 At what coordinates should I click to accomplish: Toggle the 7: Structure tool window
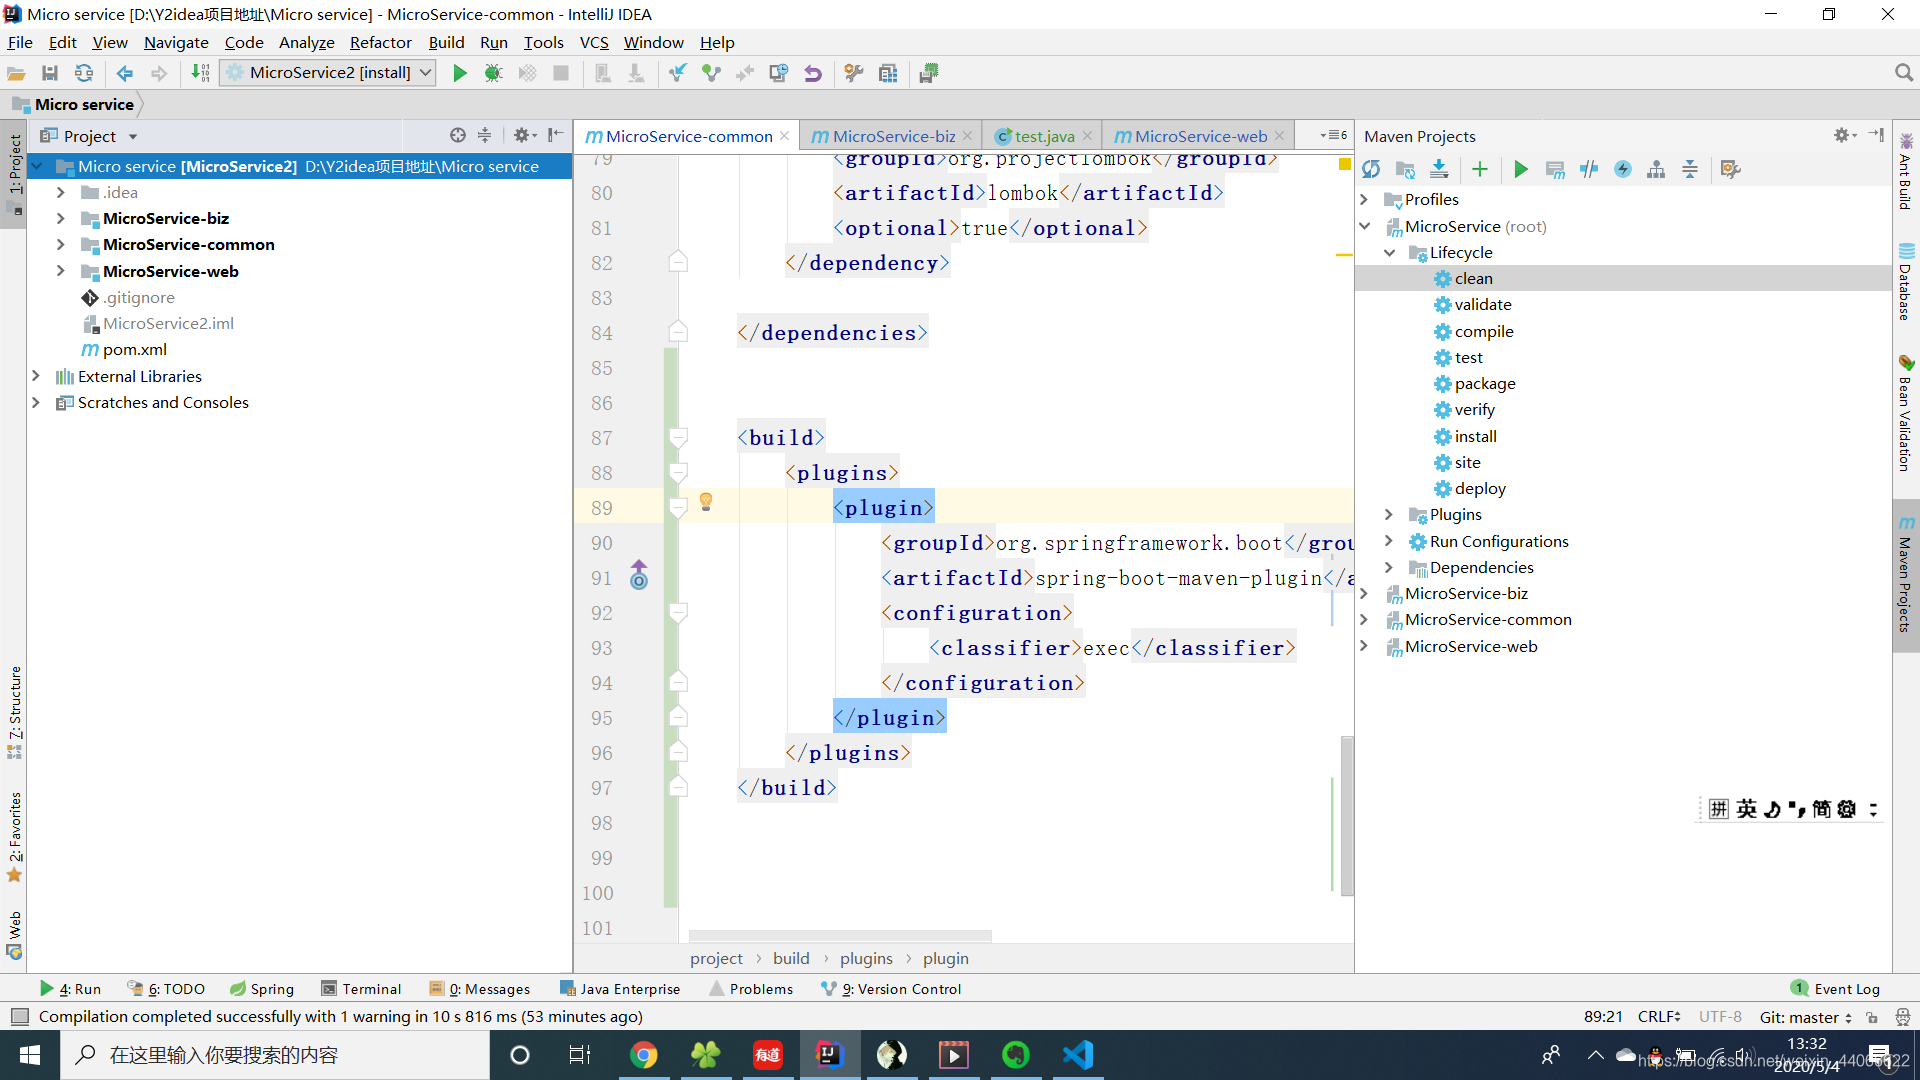[x=14, y=712]
